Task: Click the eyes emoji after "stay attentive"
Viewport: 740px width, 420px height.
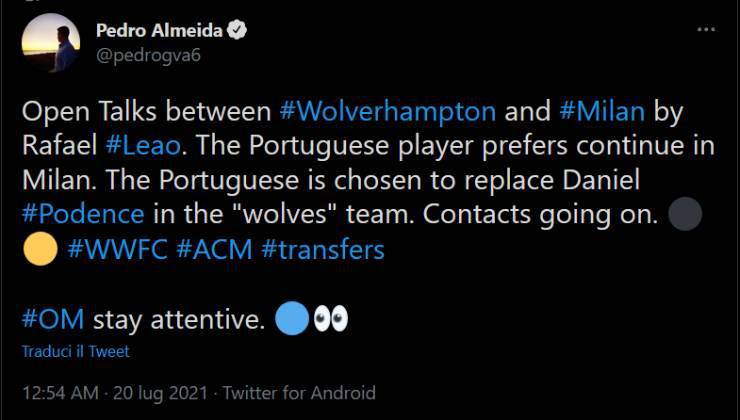Action: pyautogui.click(x=331, y=320)
